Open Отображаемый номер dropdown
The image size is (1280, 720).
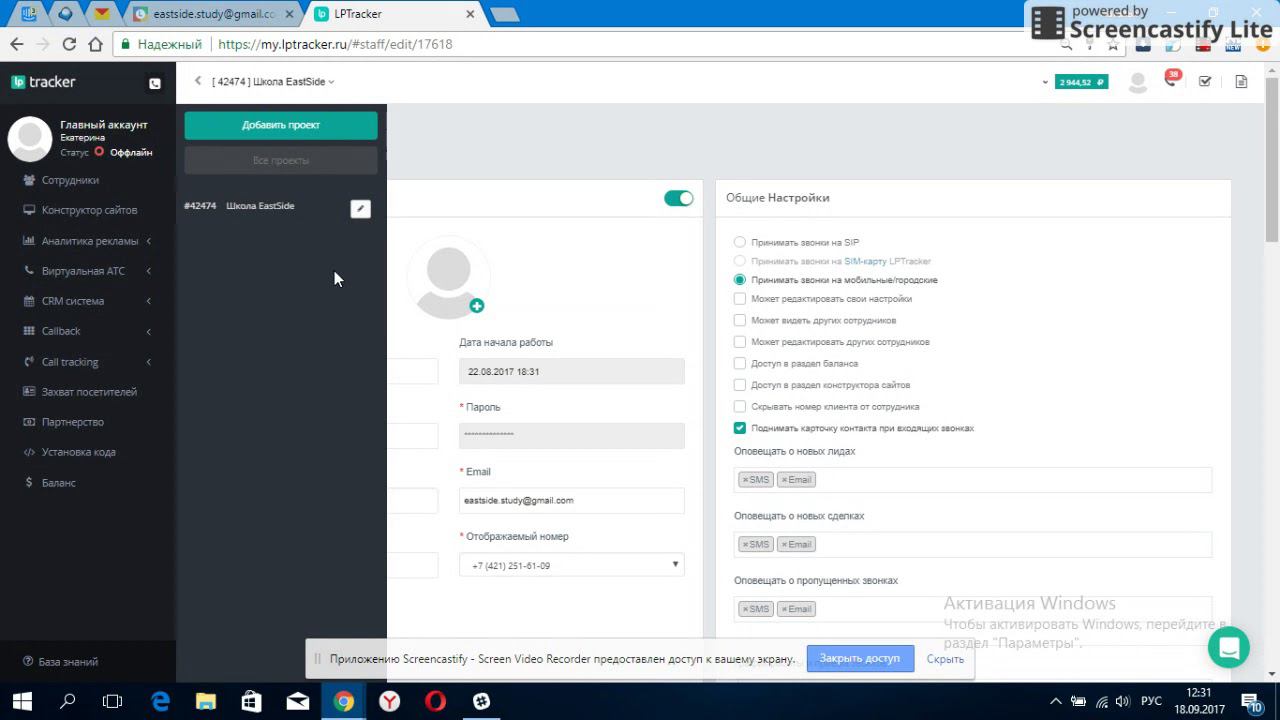click(572, 565)
